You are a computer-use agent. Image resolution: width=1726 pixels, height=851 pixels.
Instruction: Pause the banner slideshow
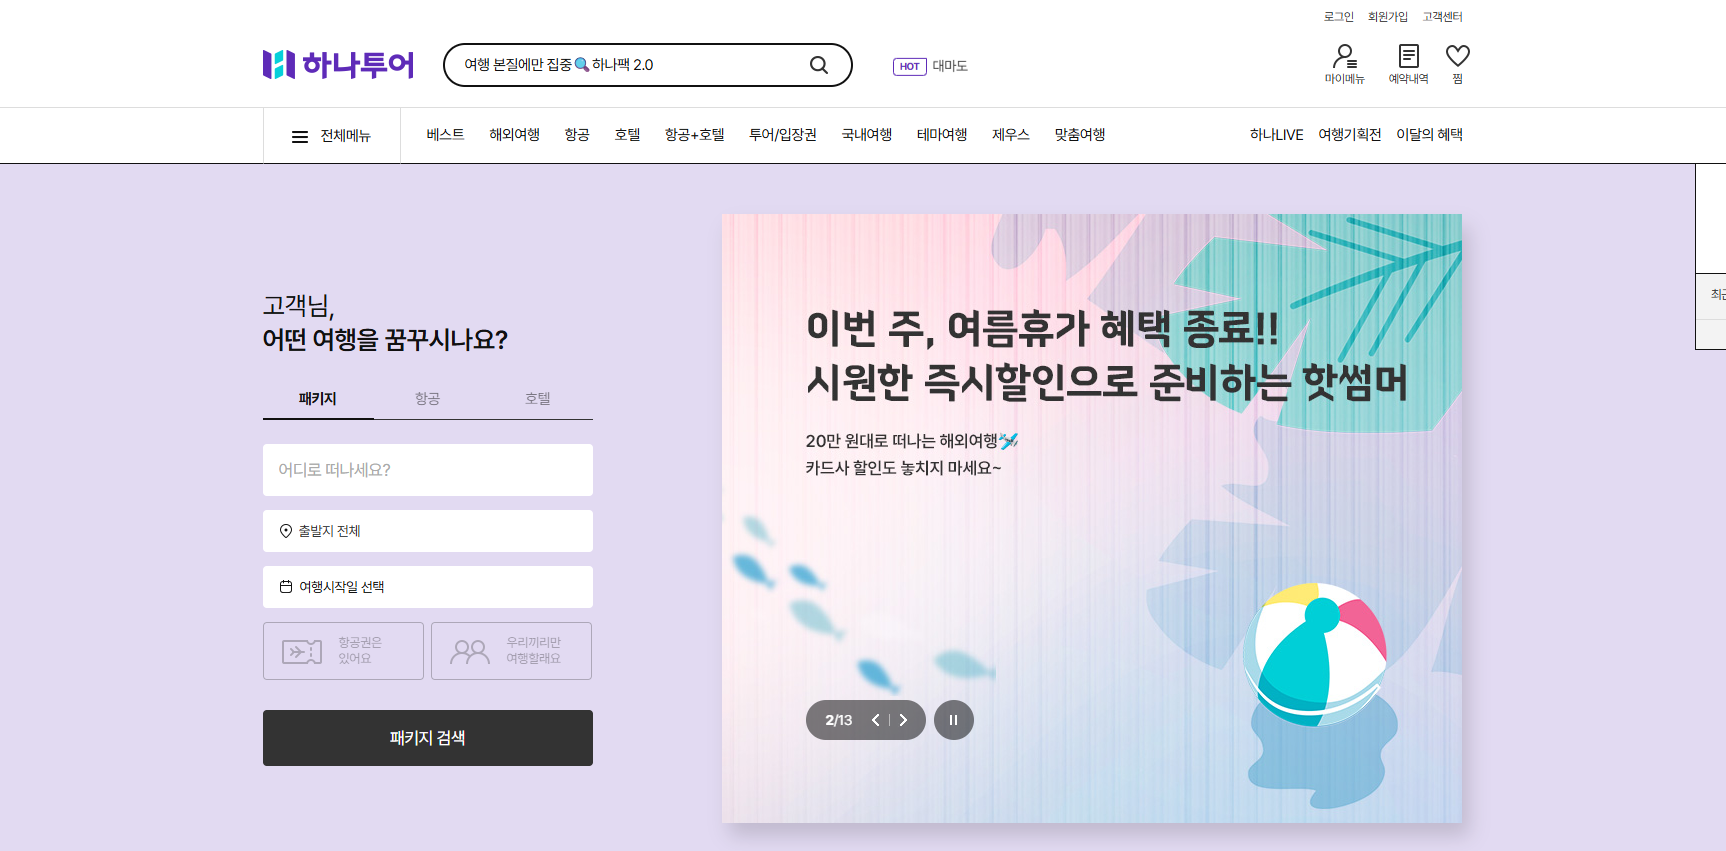pos(953,720)
